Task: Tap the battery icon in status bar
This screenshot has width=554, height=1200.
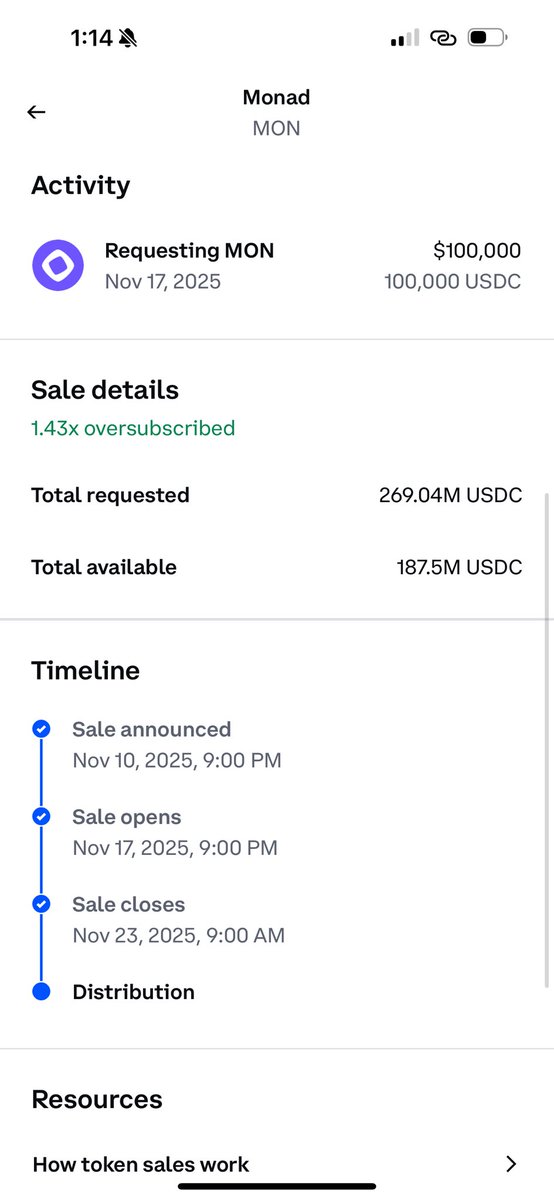Action: (x=489, y=38)
